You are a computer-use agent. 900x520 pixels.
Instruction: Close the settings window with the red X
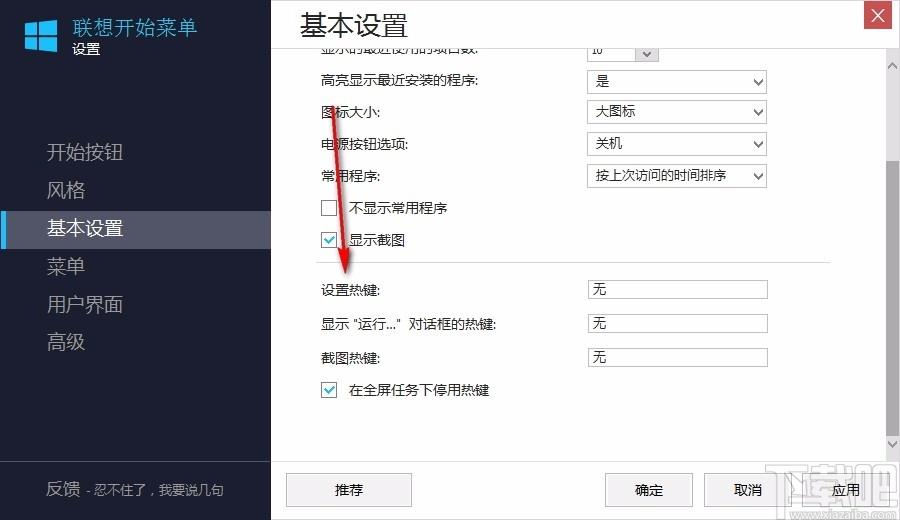(x=878, y=15)
